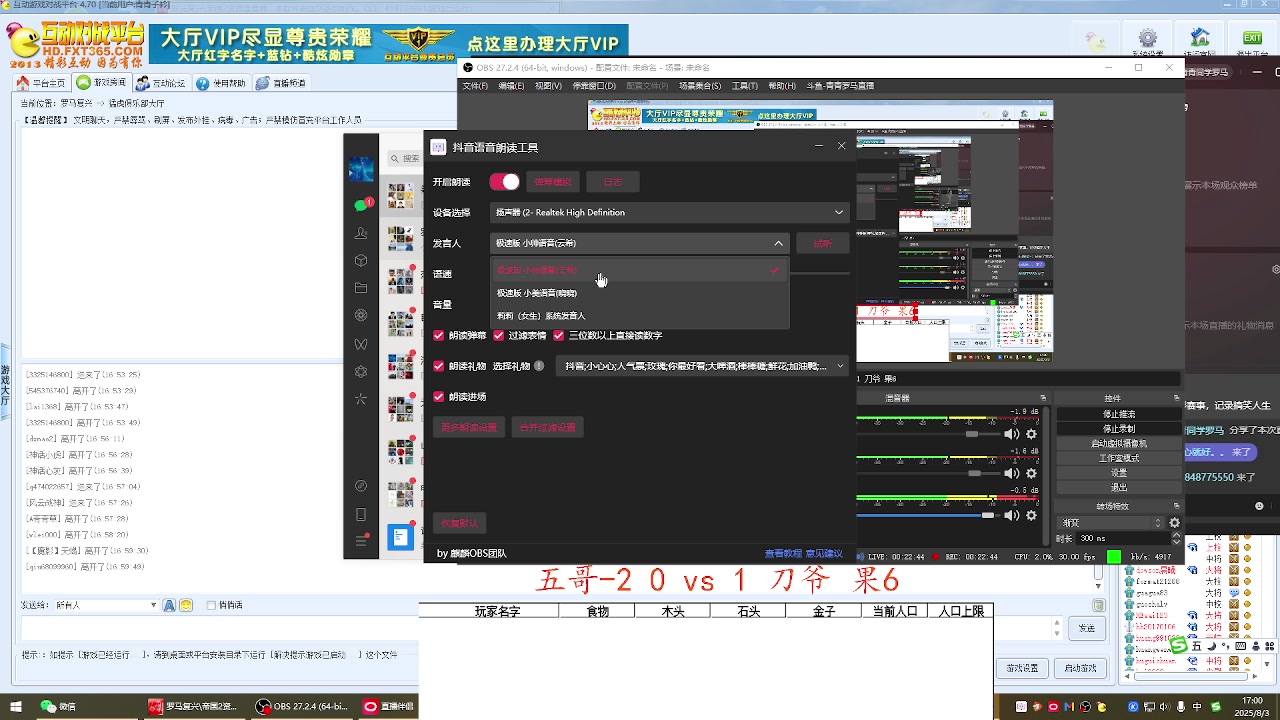Viewport: 1280px width, 720px height.
Task: Open OBS 编辑(E) menu
Action: [511, 86]
